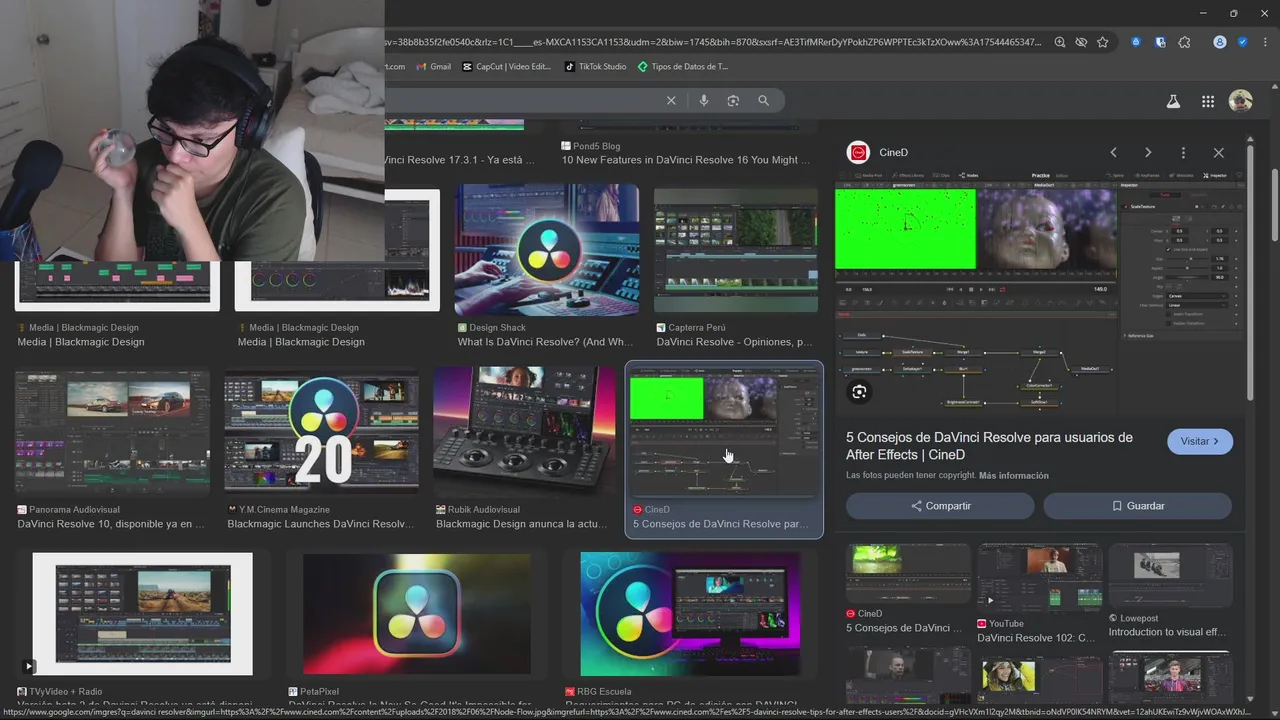
Task: Click 'DaVinci Resolve - Opiniones' result title
Action: 734,342
